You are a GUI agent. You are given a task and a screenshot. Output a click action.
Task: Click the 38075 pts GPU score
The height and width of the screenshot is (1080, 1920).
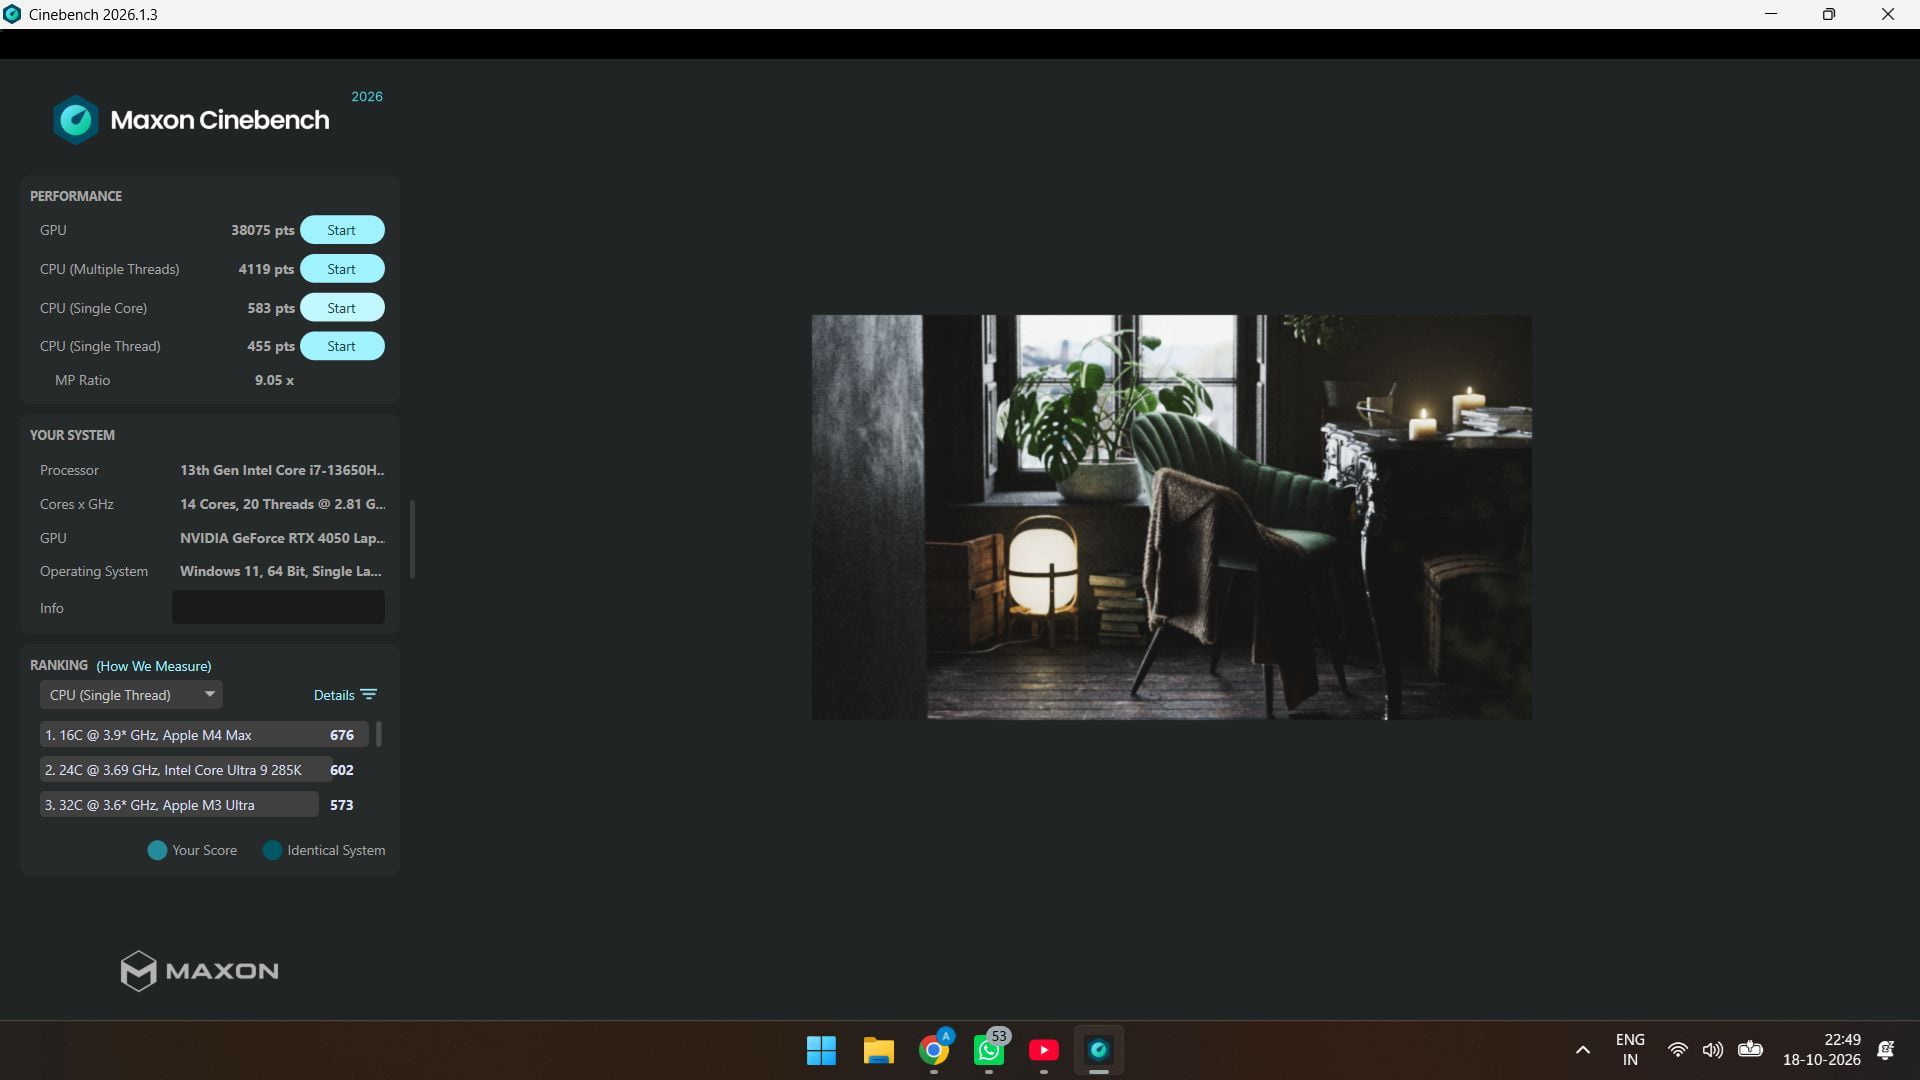tap(262, 230)
